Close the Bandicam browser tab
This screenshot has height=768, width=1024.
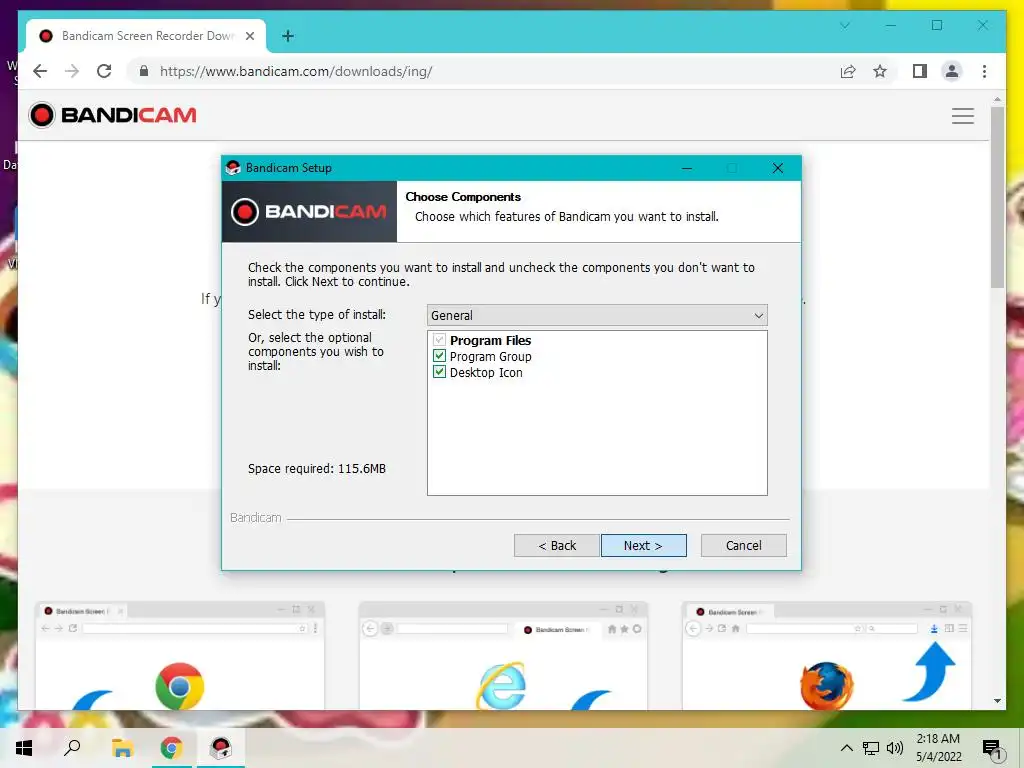tap(249, 36)
